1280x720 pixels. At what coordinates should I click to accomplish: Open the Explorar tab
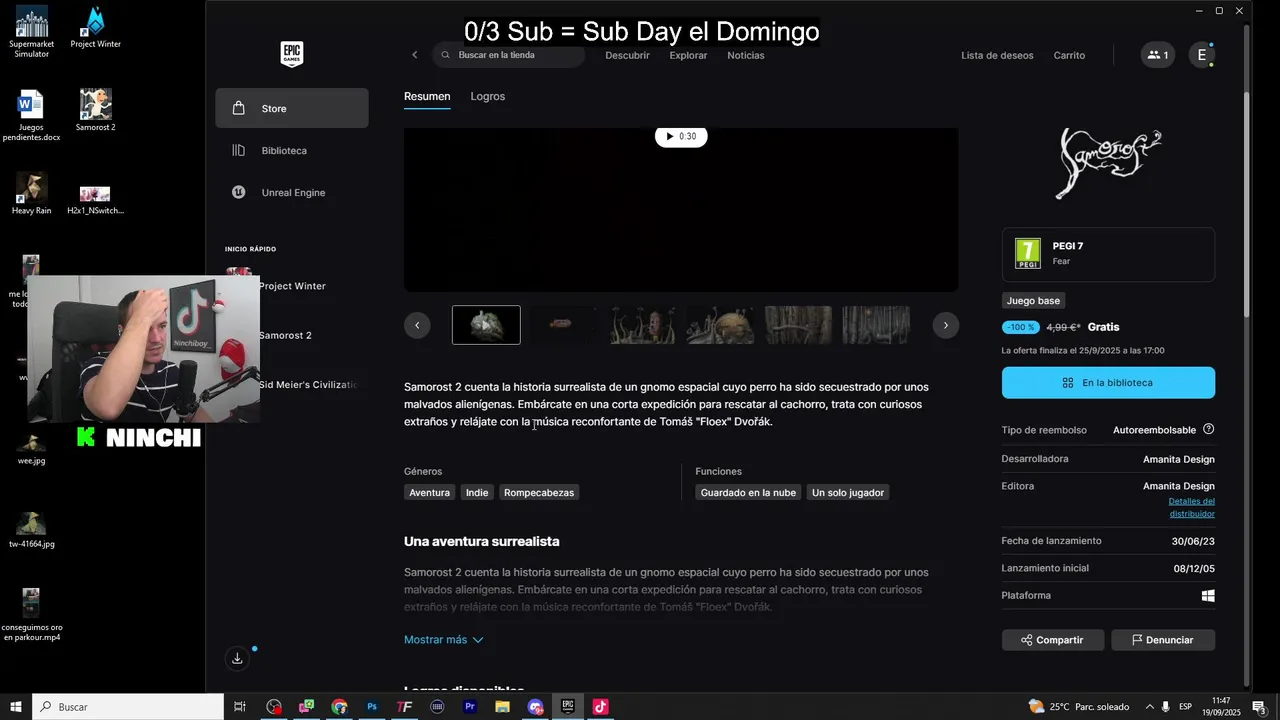tap(688, 55)
